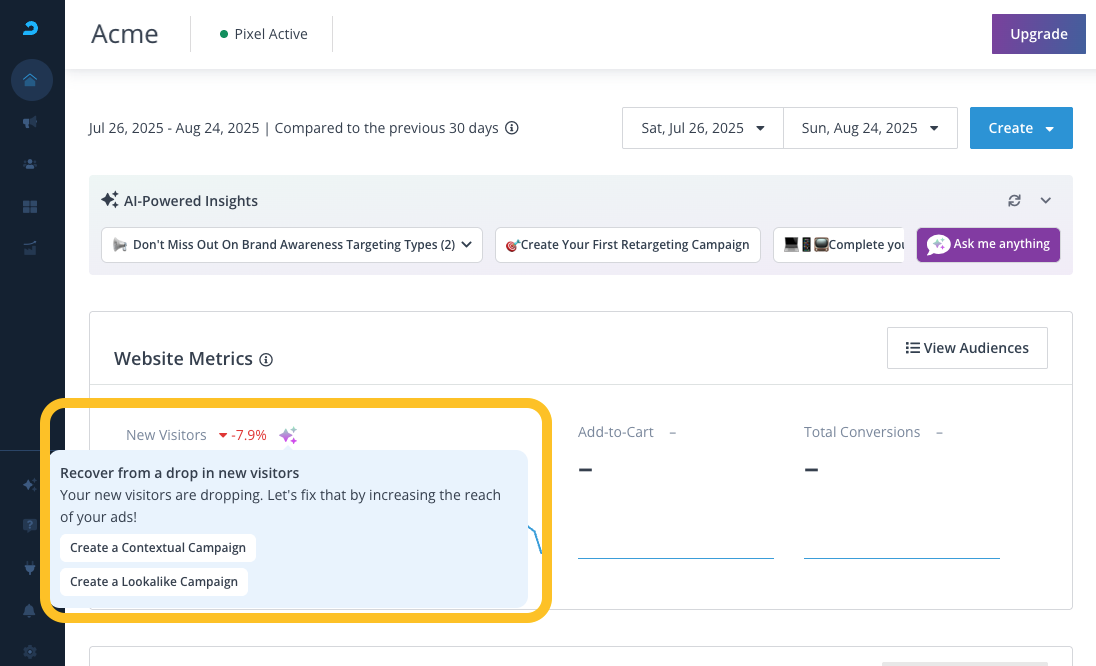Click Ask me anything
This screenshot has height=666, width=1096.
tap(988, 244)
